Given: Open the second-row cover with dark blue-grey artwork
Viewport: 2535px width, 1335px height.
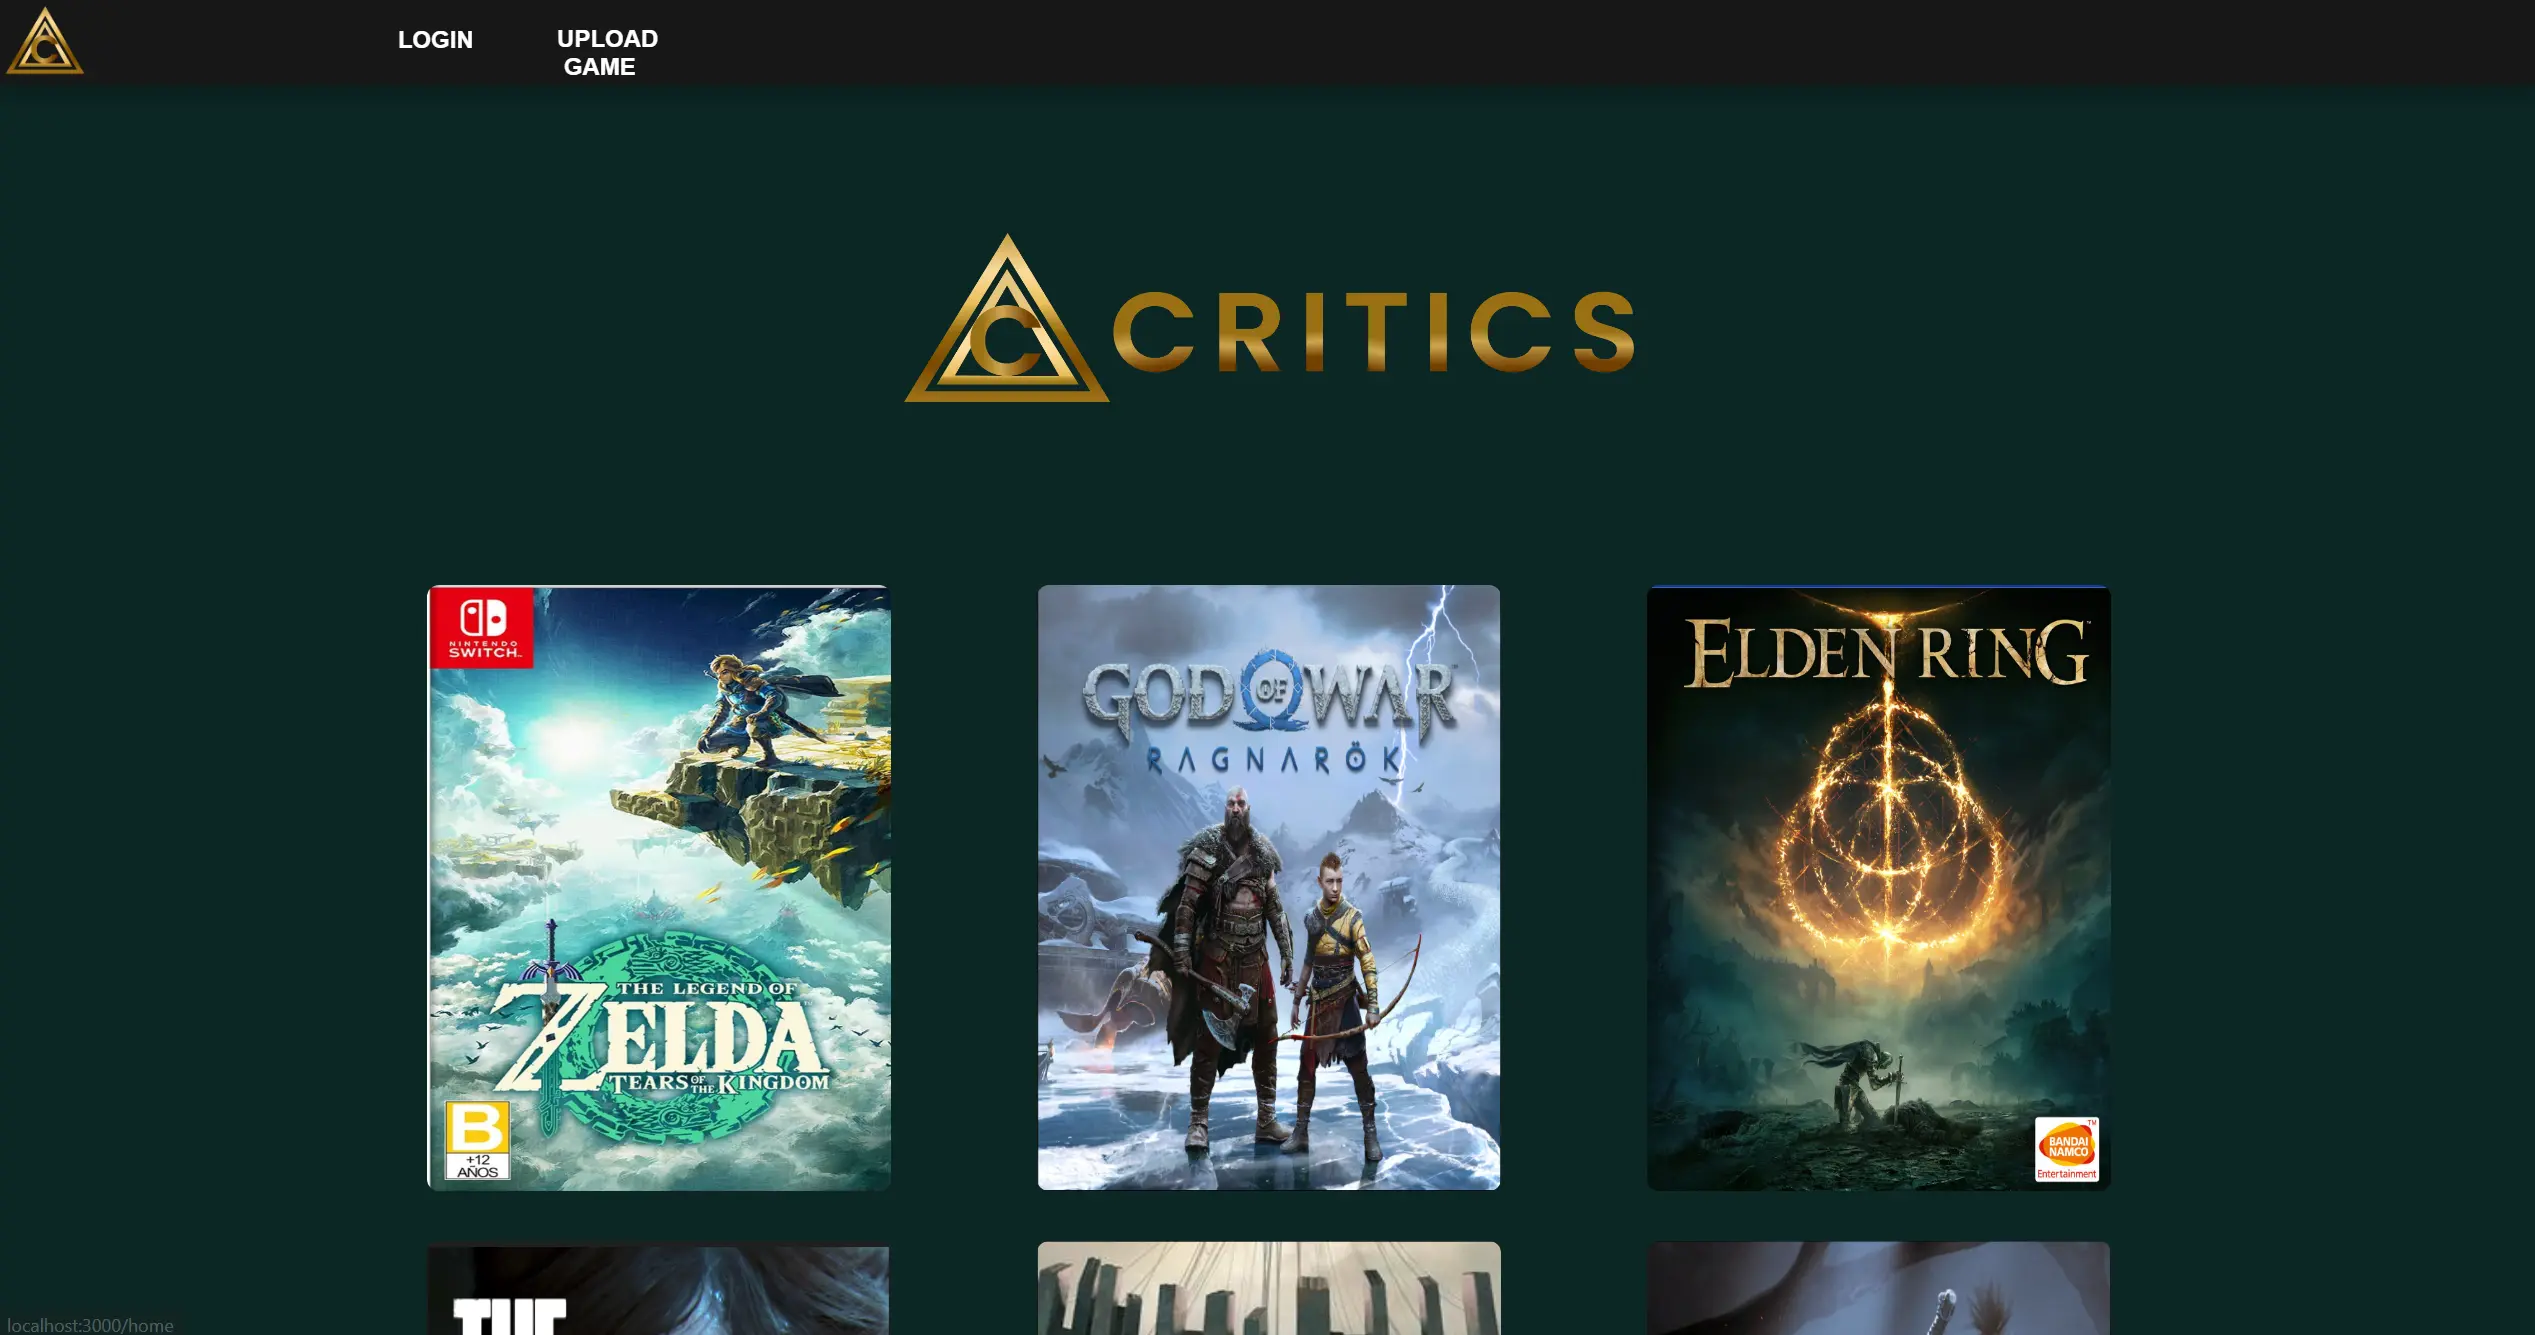Looking at the screenshot, I should (x=1879, y=1289).
